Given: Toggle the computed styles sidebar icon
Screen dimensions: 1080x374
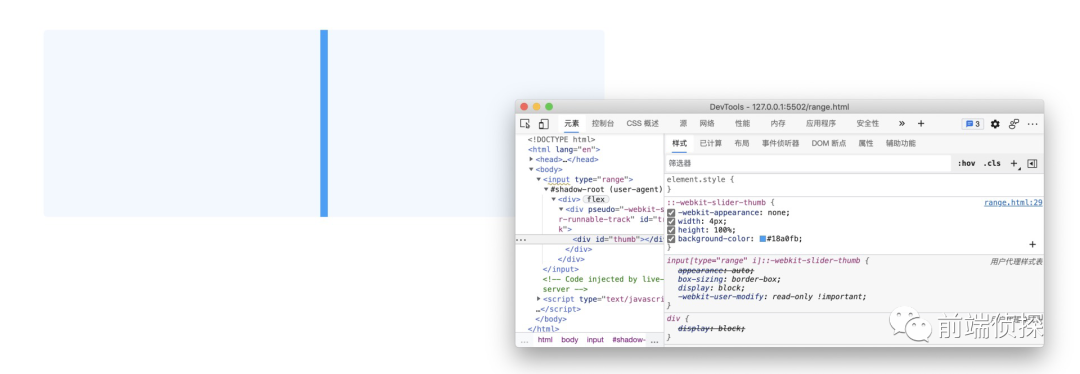Looking at the screenshot, I should pyautogui.click(x=1032, y=163).
